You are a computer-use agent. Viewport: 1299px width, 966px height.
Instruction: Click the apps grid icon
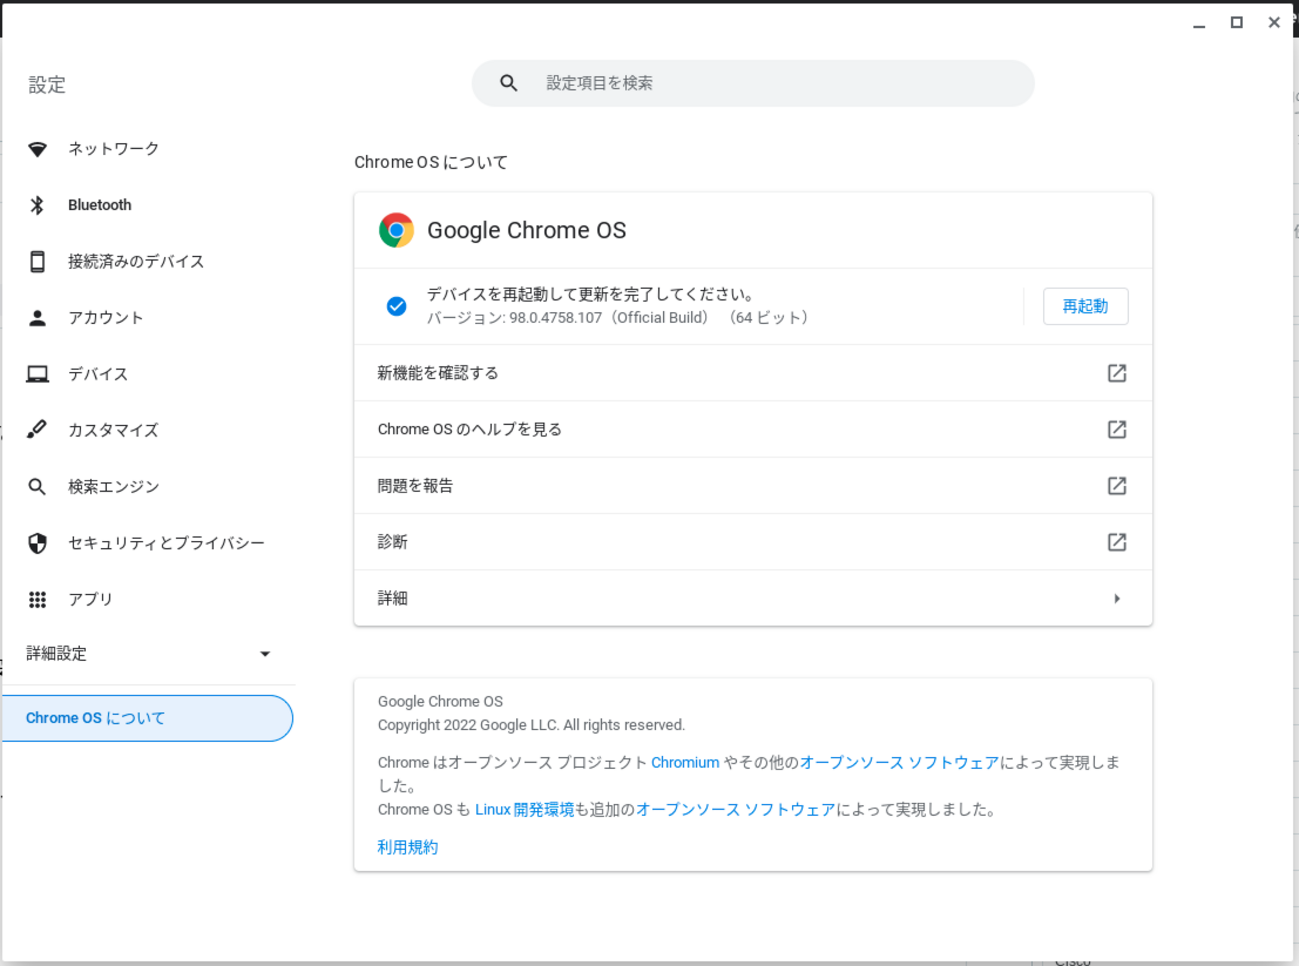click(x=37, y=599)
